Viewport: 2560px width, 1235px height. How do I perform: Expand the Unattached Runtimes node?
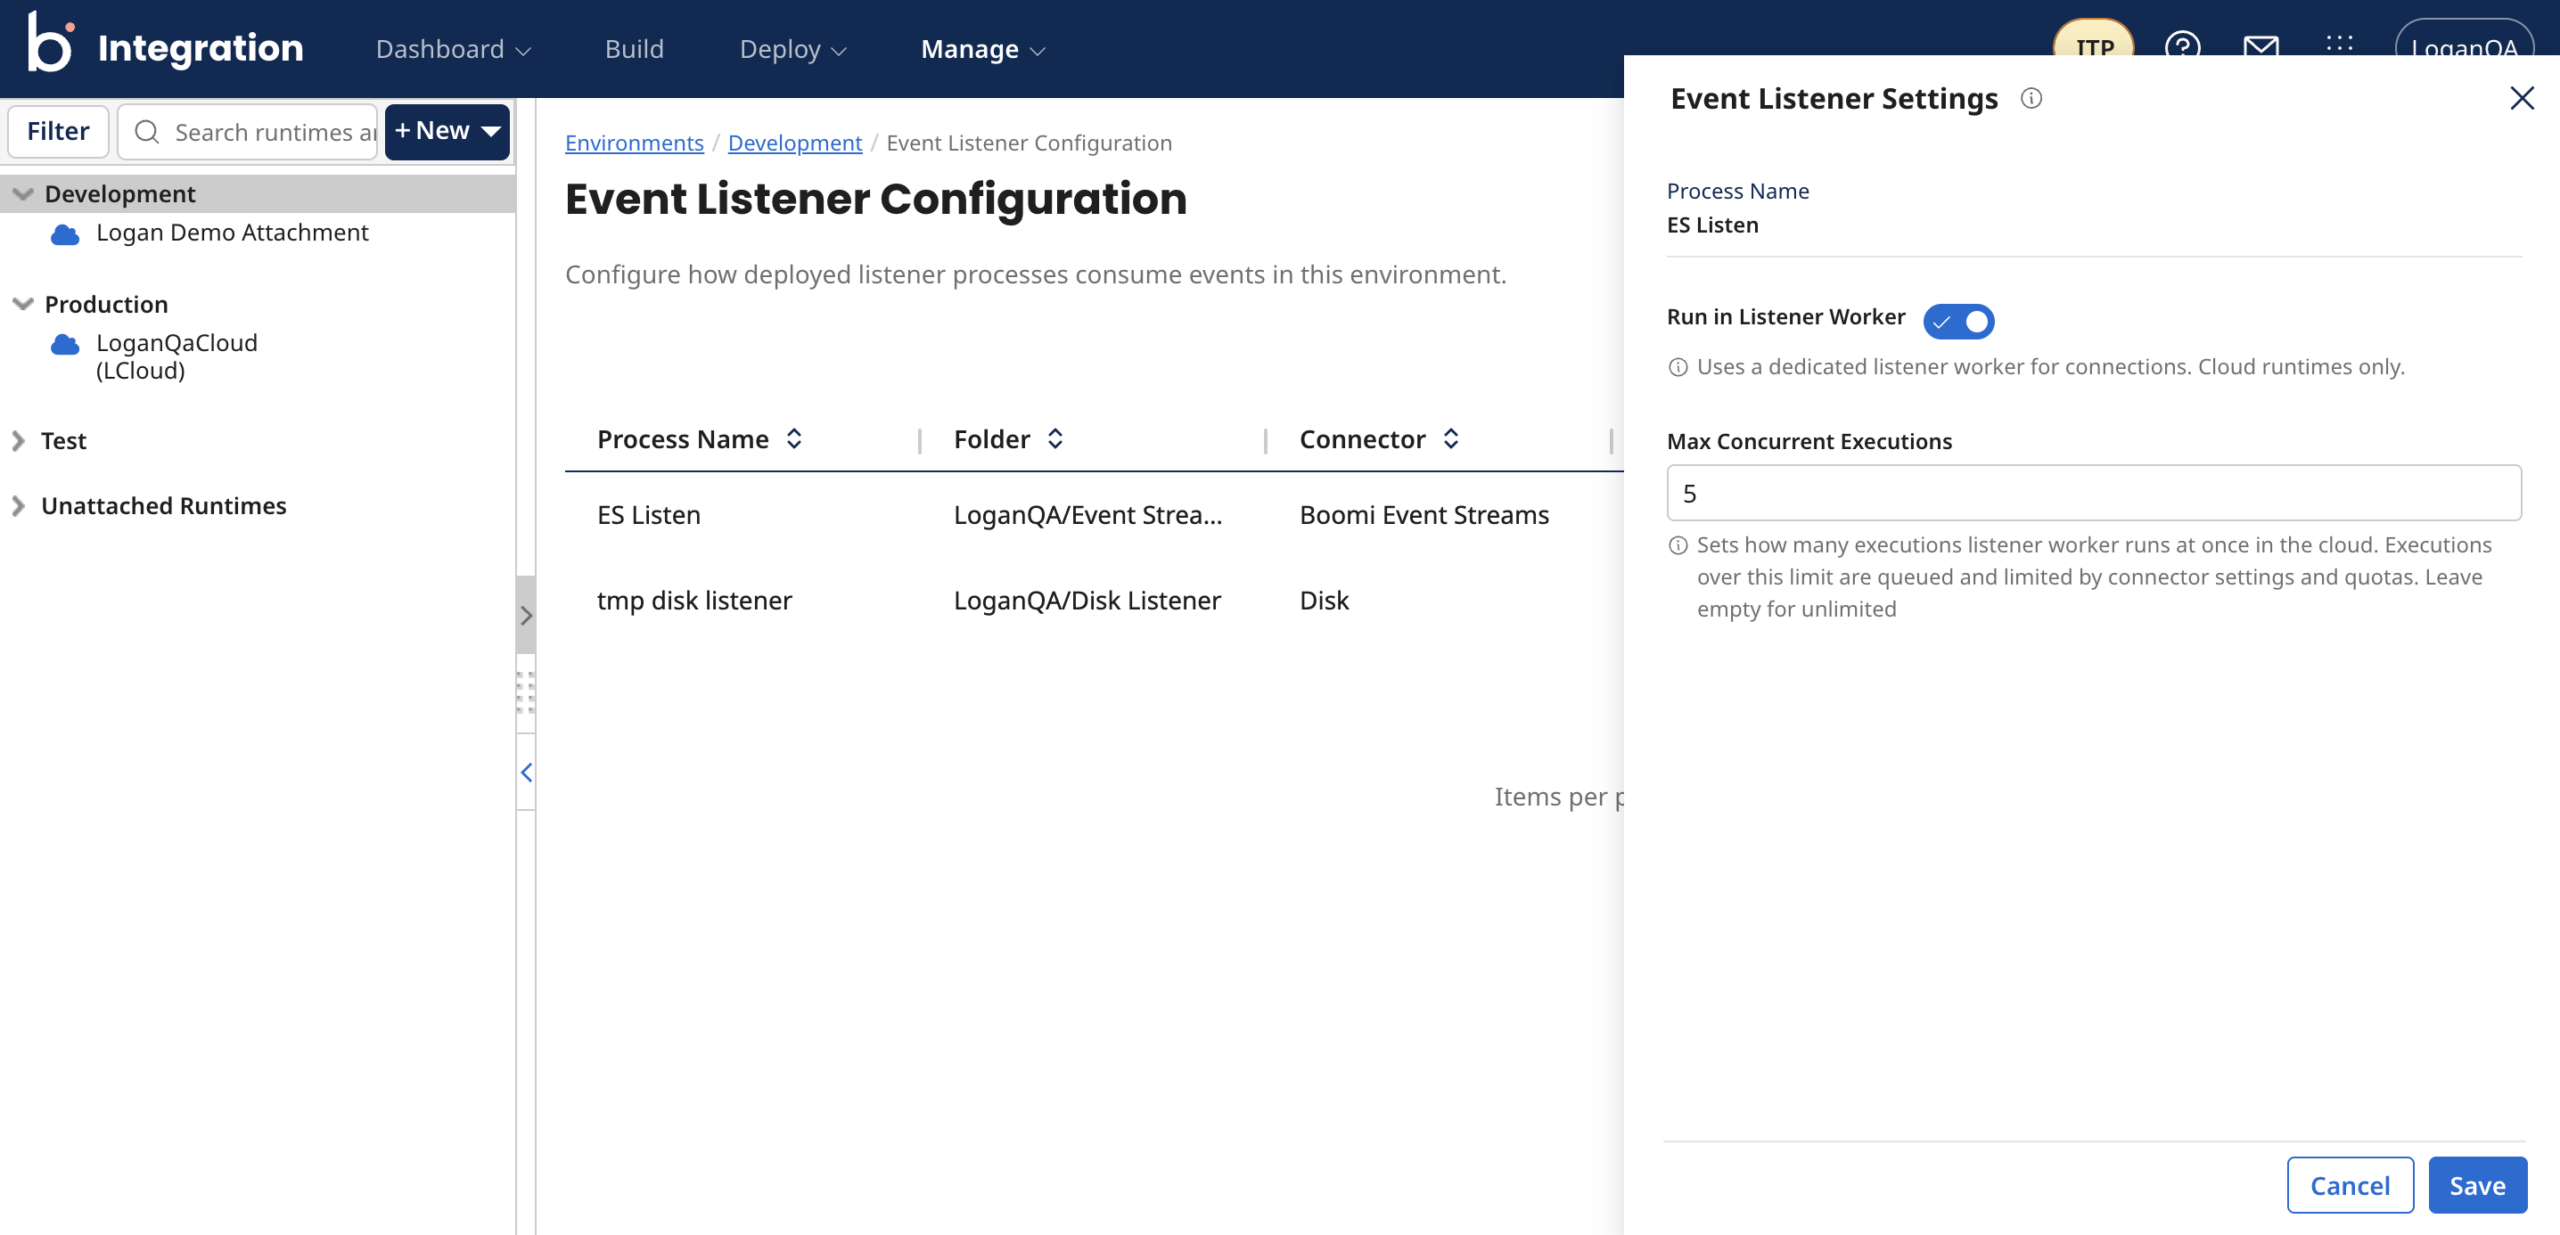(x=18, y=506)
